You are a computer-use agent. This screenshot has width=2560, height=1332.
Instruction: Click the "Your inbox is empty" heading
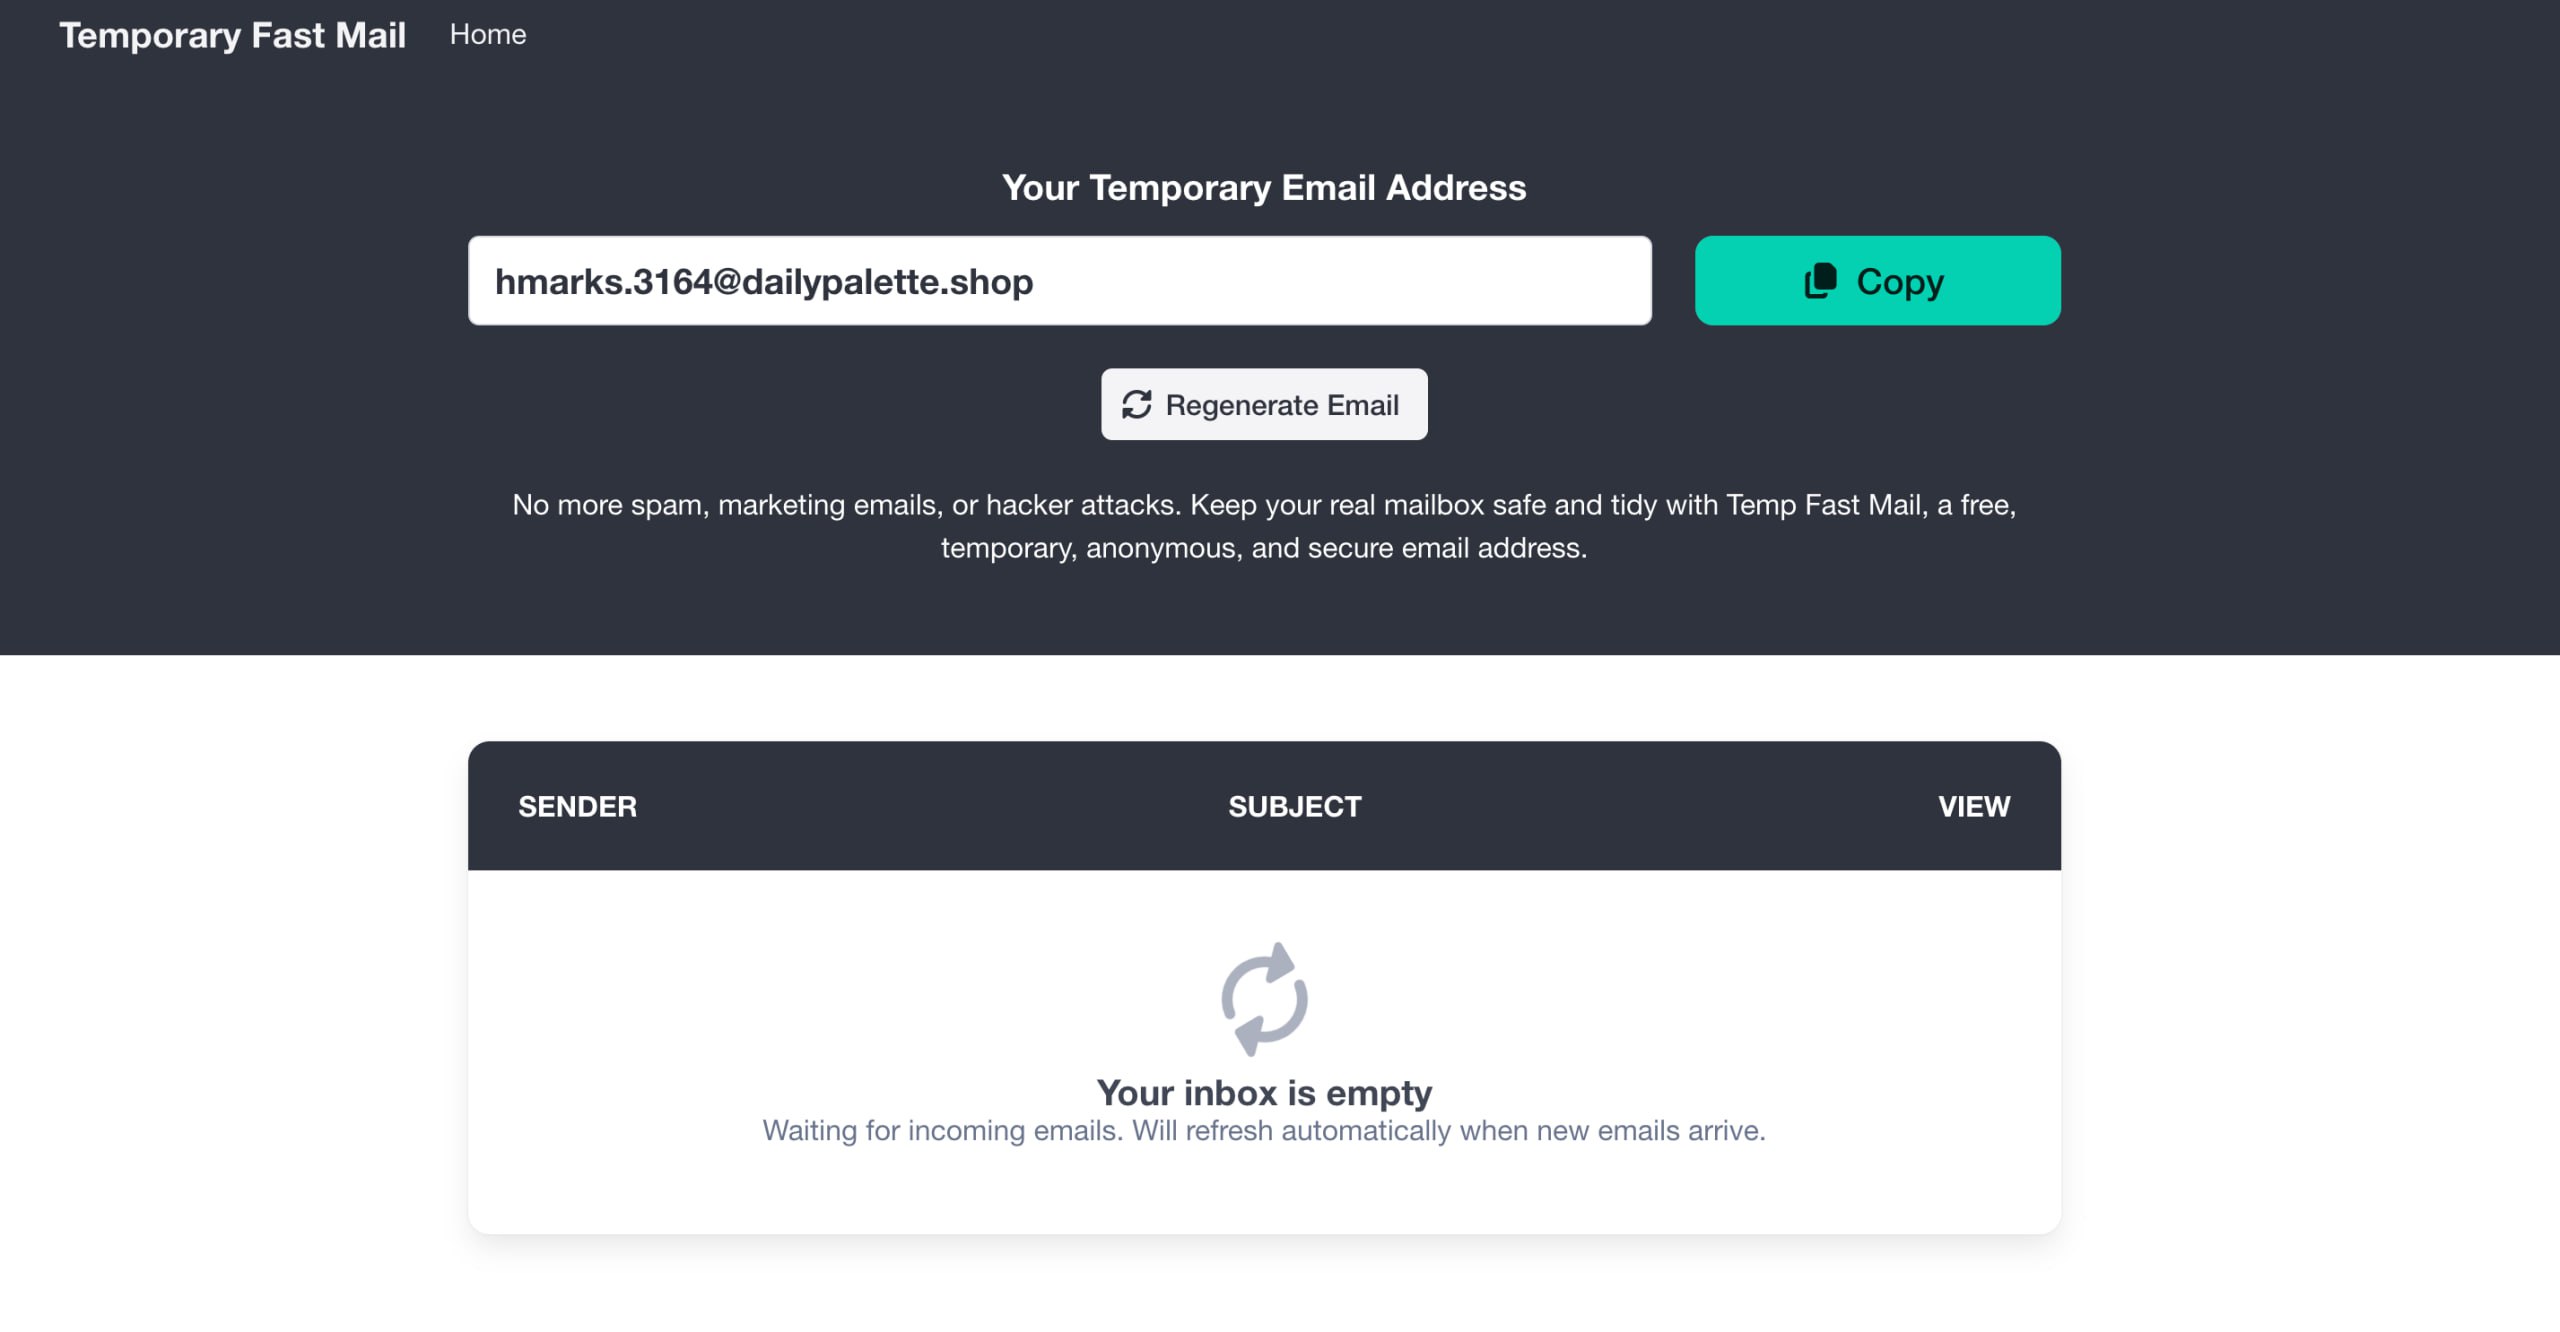[x=1264, y=1092]
